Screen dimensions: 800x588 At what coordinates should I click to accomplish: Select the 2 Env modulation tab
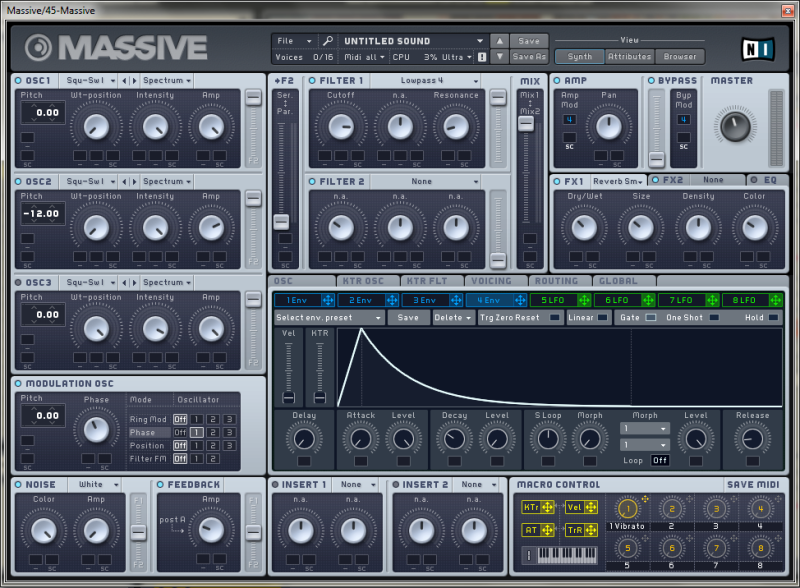point(361,300)
